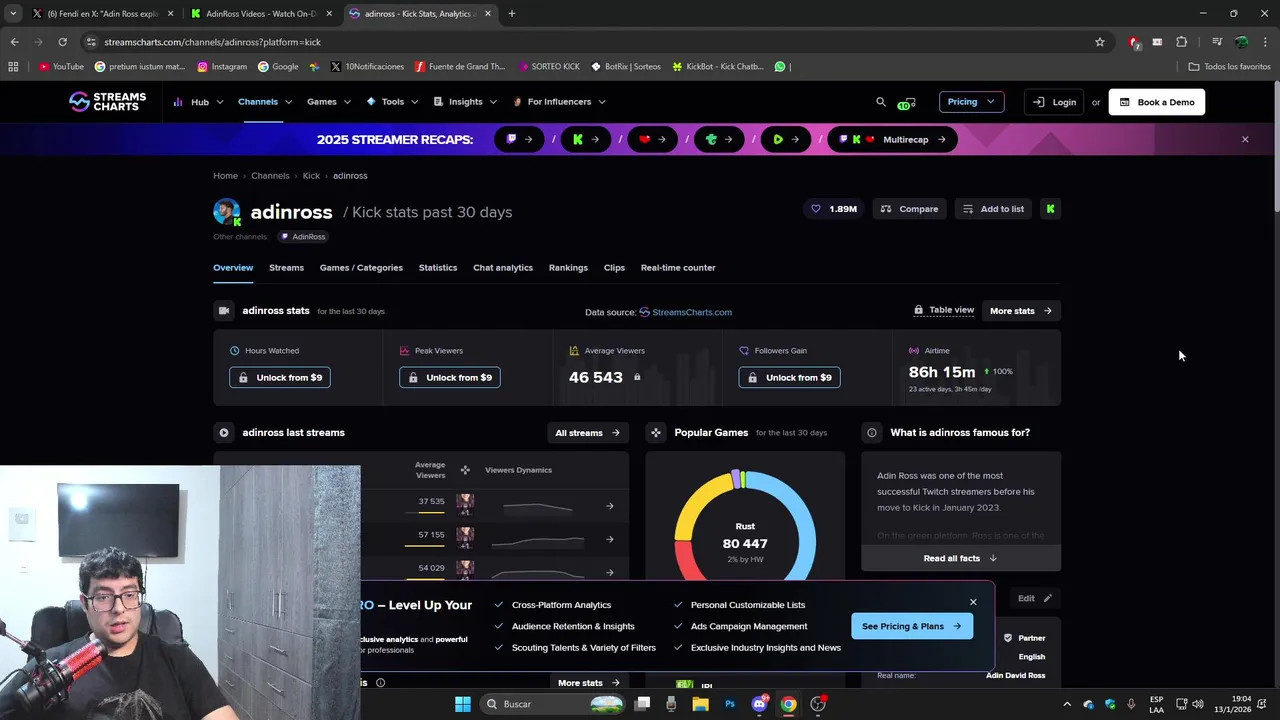This screenshot has height=720, width=1280.
Task: Open Chrome extensions puzzle icon
Action: pyautogui.click(x=1182, y=42)
